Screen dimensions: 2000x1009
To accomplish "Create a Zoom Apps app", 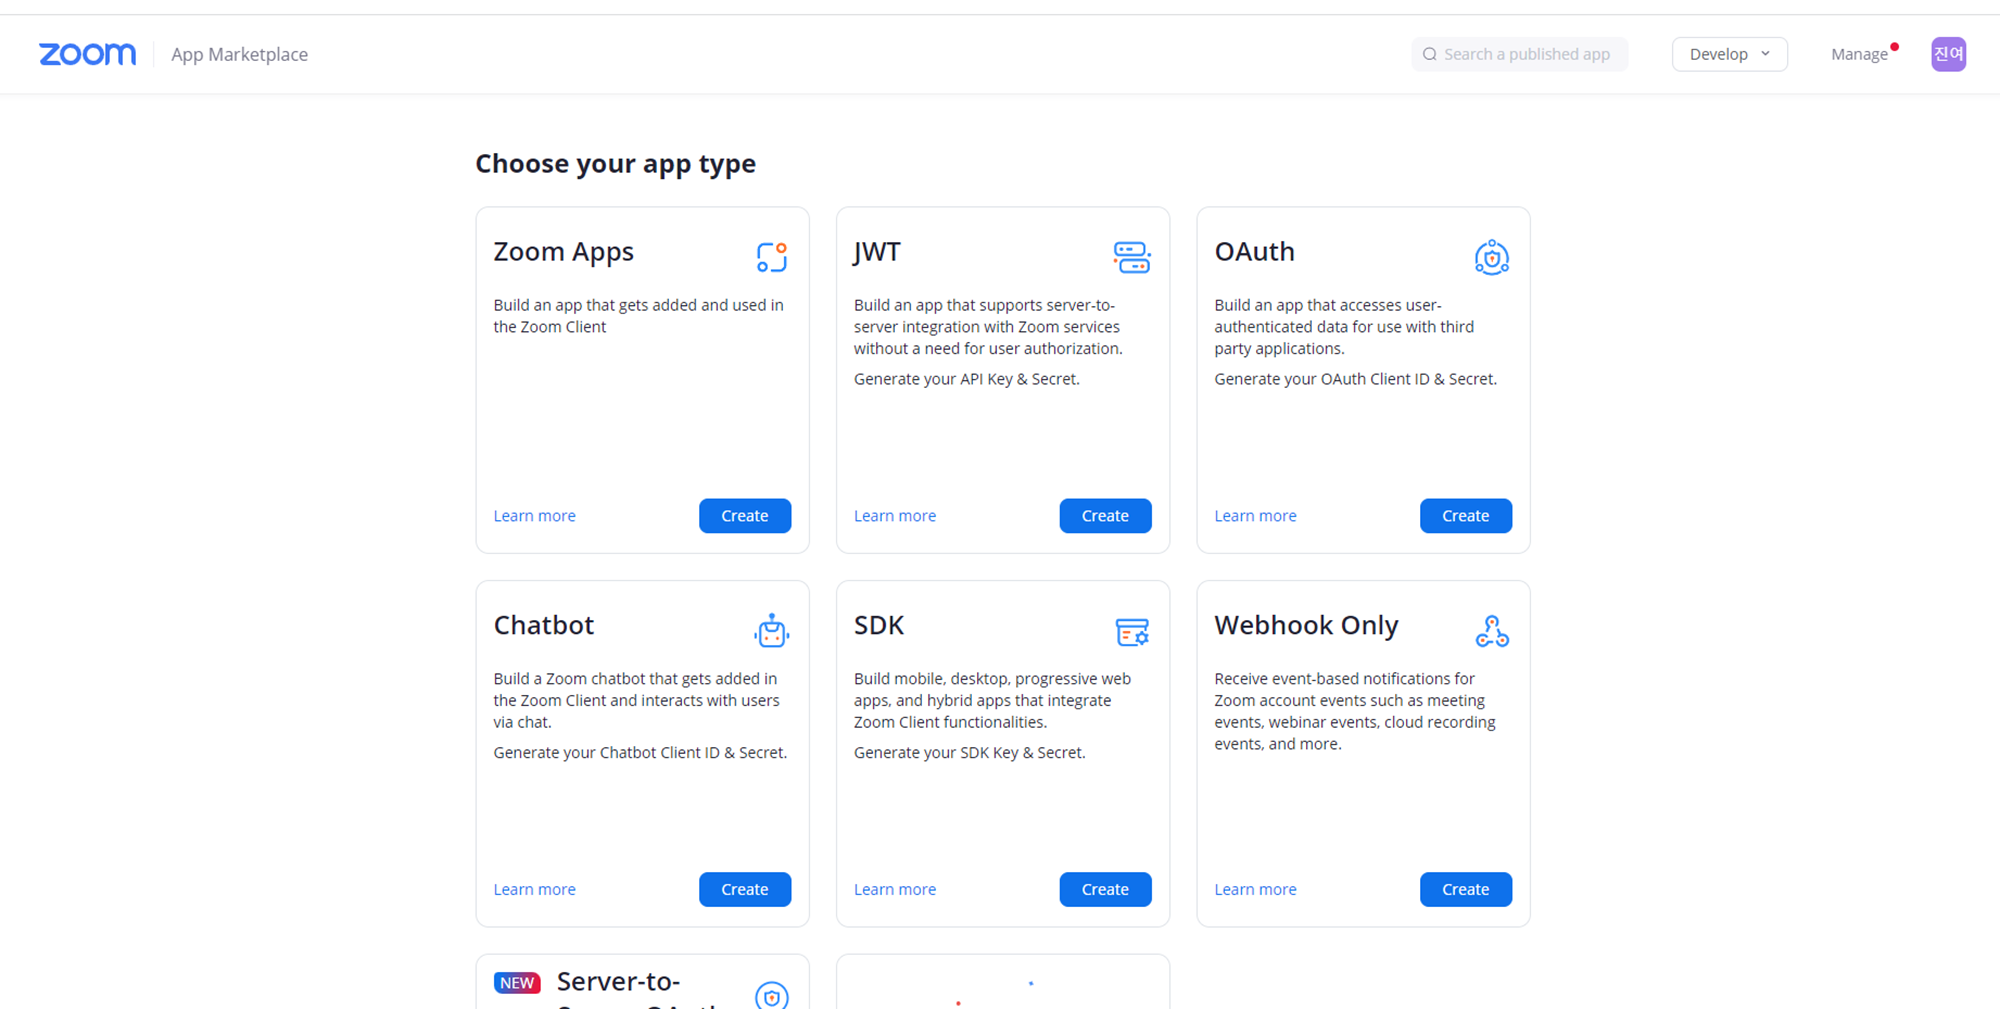I will click(745, 516).
